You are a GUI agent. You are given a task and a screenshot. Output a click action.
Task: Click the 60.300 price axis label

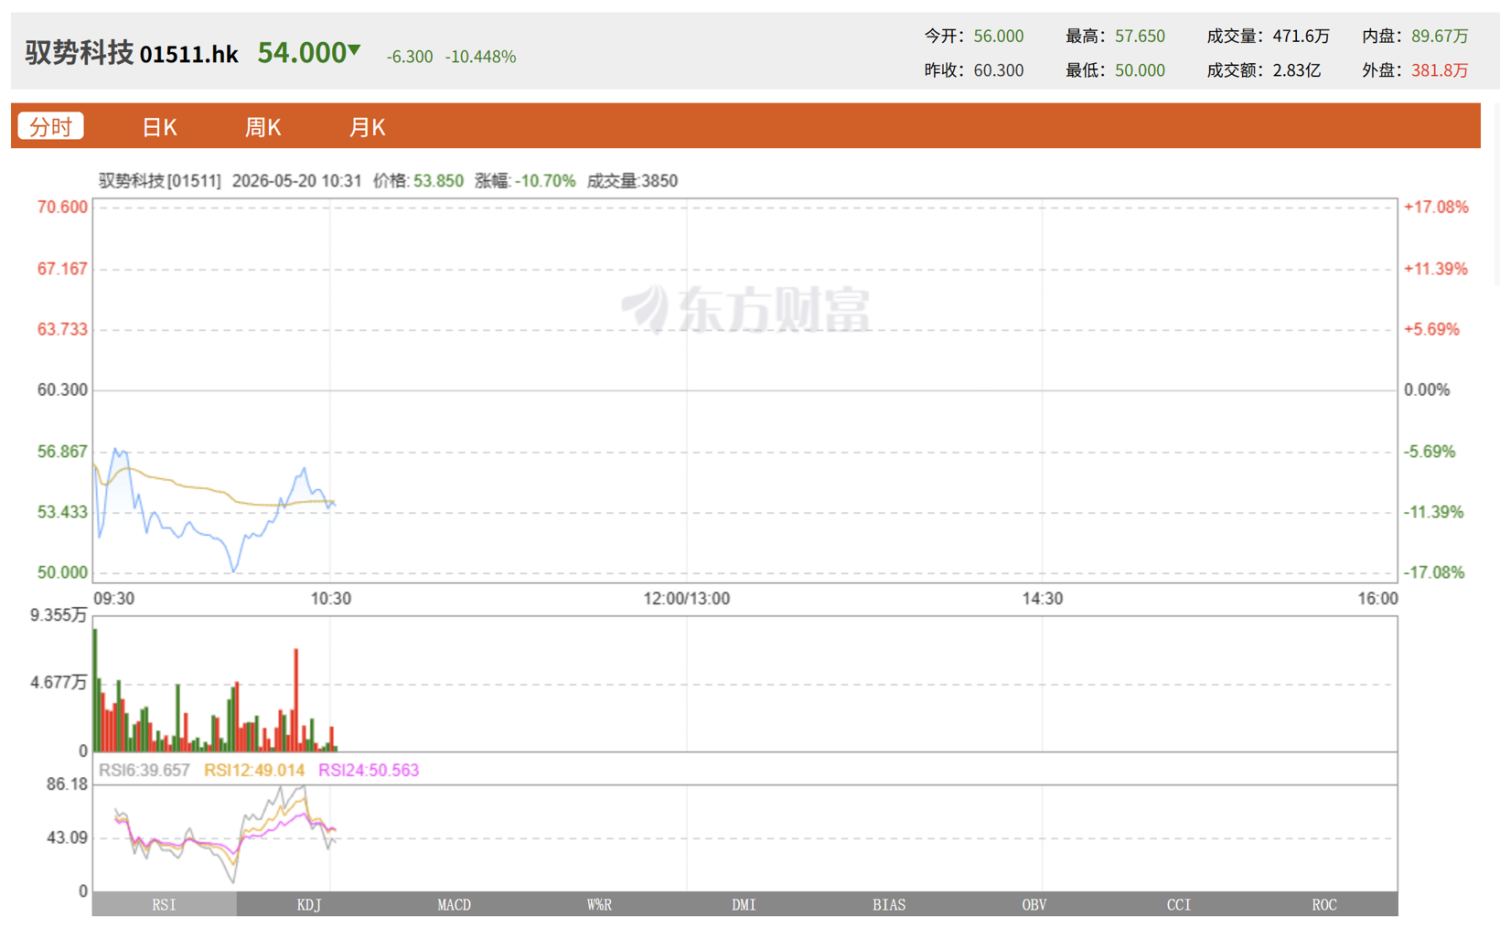pos(62,390)
